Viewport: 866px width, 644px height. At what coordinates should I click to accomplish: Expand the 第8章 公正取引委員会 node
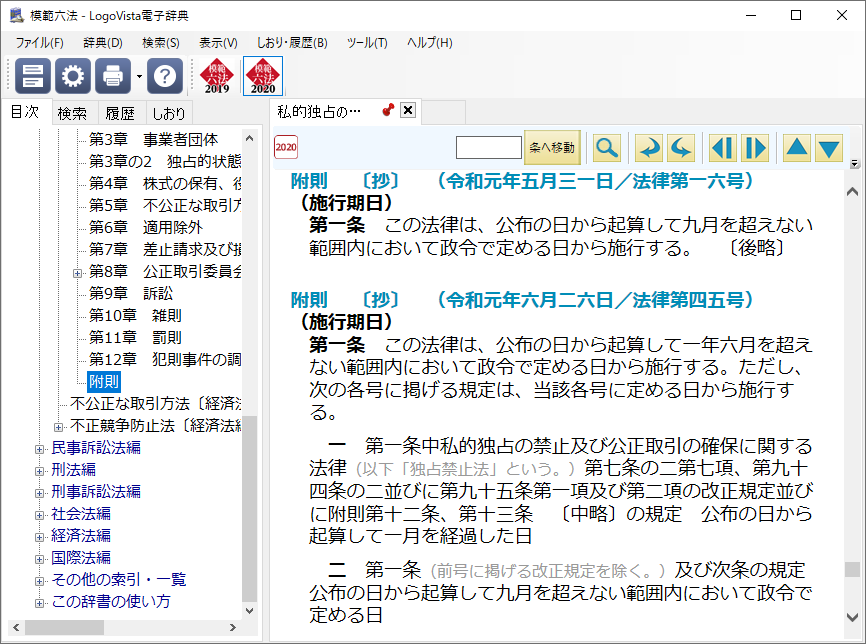coord(77,273)
